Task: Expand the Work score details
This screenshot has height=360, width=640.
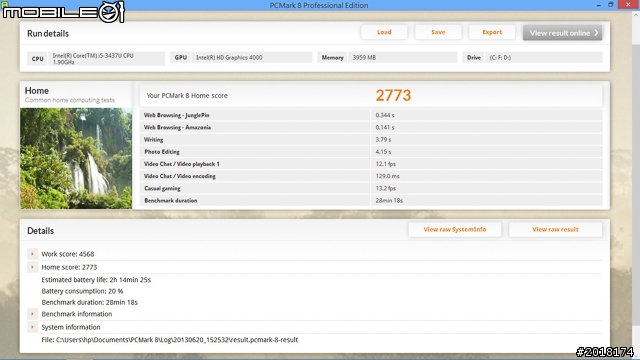Action: [32, 254]
